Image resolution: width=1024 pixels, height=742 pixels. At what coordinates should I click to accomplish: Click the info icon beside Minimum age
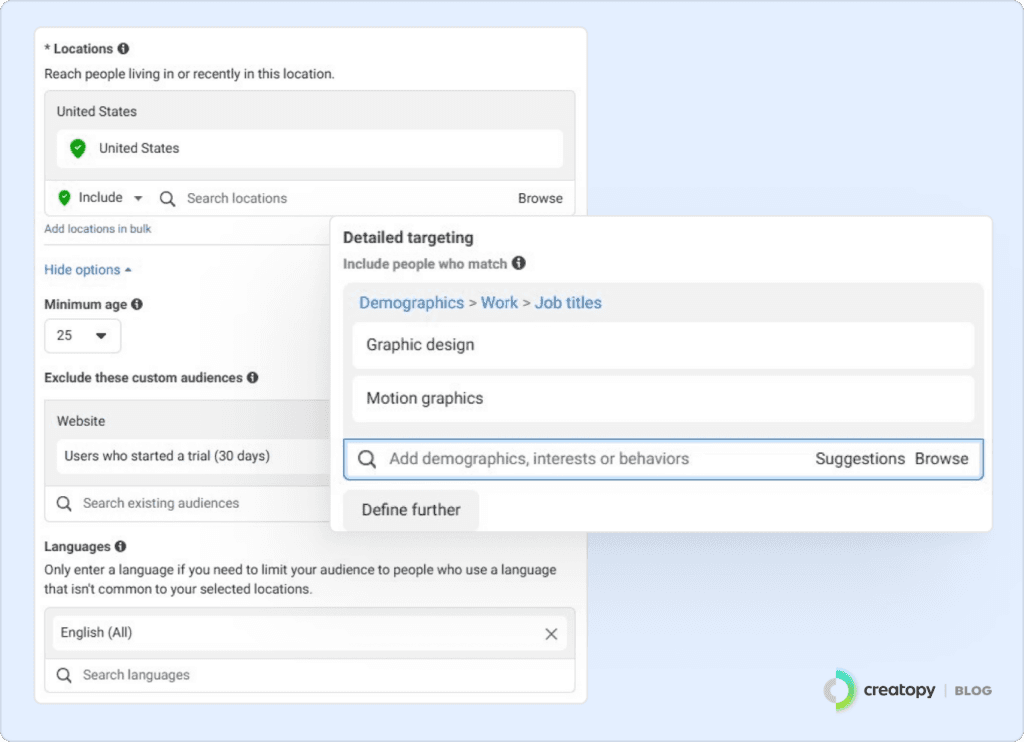pos(137,304)
